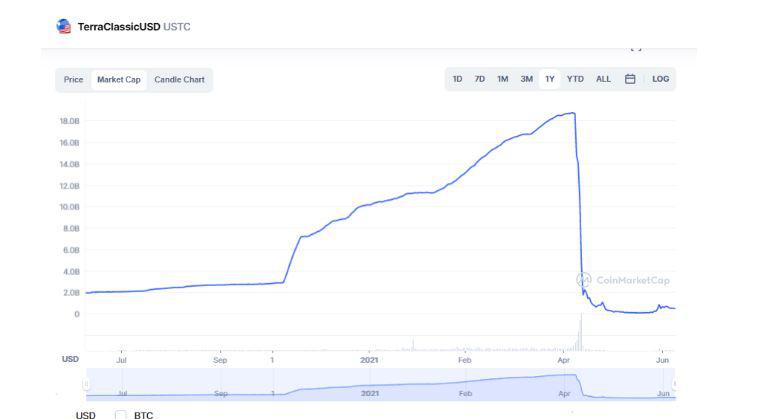Click the TerraClassicUSD coin name title
This screenshot has height=419, width=767.
118,27
